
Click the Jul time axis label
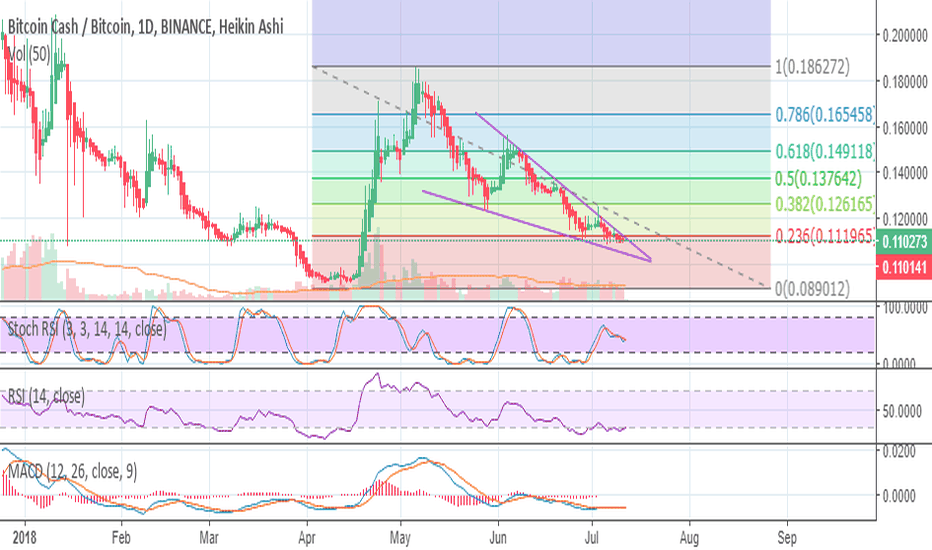[x=591, y=538]
